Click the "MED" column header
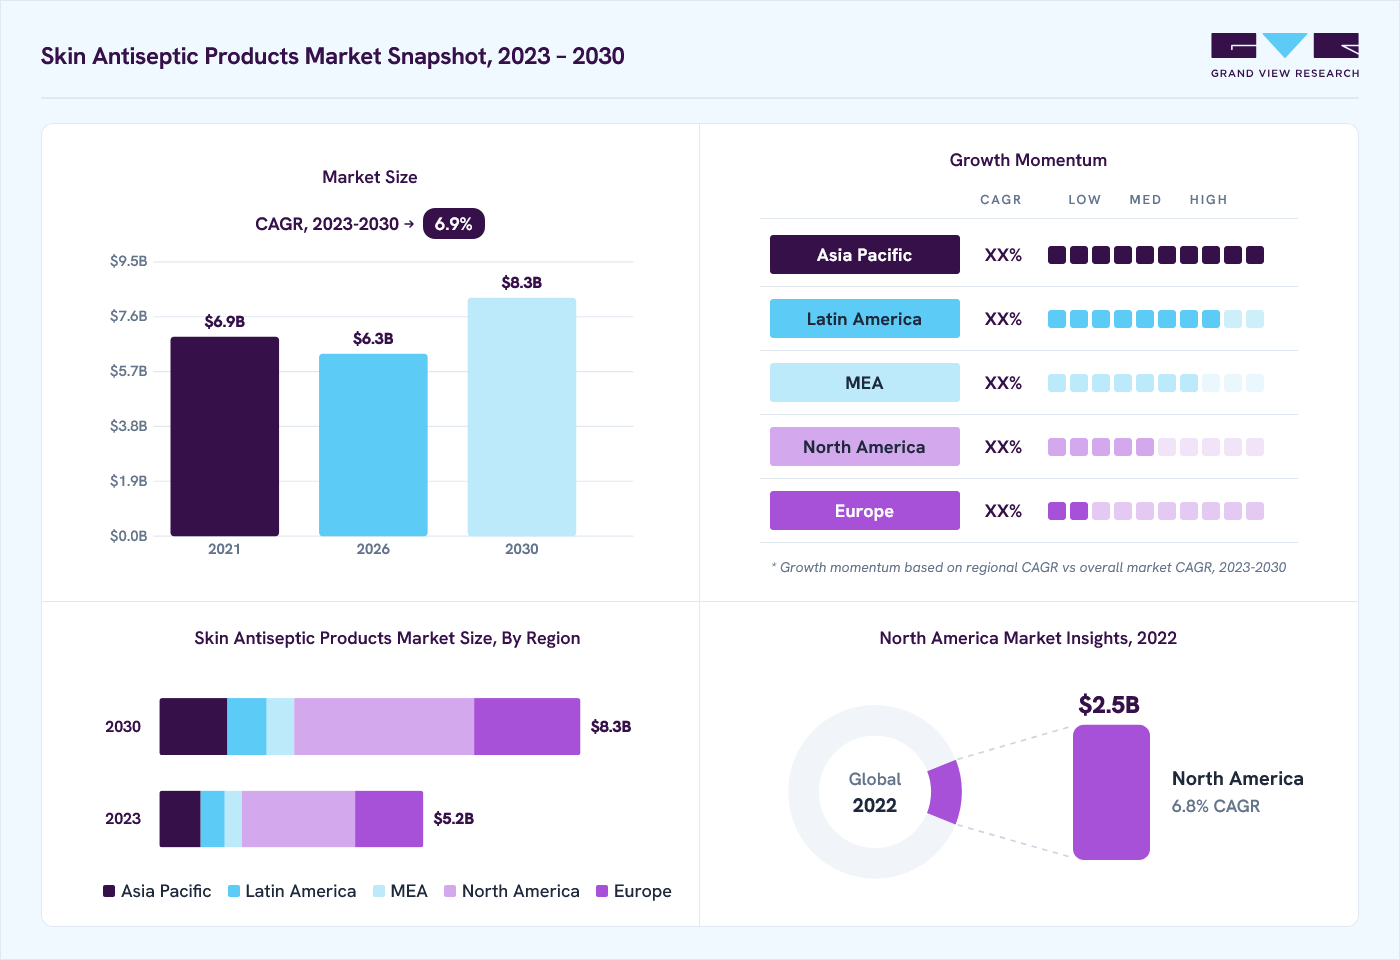1400x960 pixels. pyautogui.click(x=1146, y=200)
